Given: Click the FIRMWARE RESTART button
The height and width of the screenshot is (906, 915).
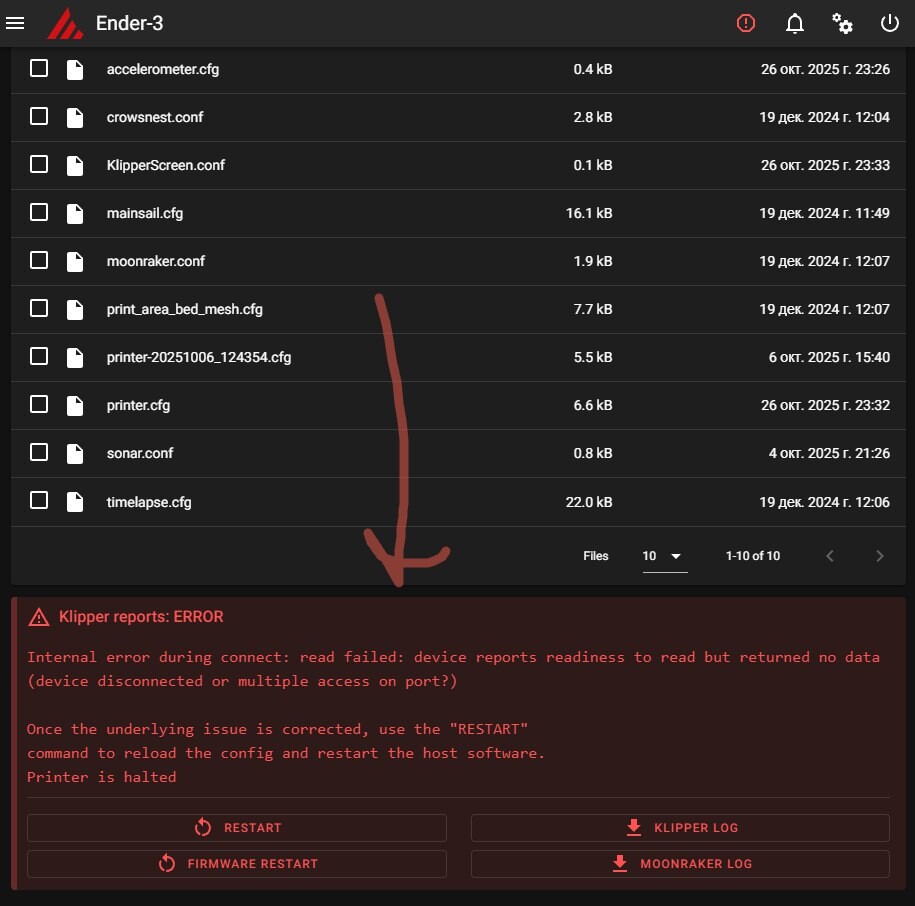Looking at the screenshot, I should point(237,864).
